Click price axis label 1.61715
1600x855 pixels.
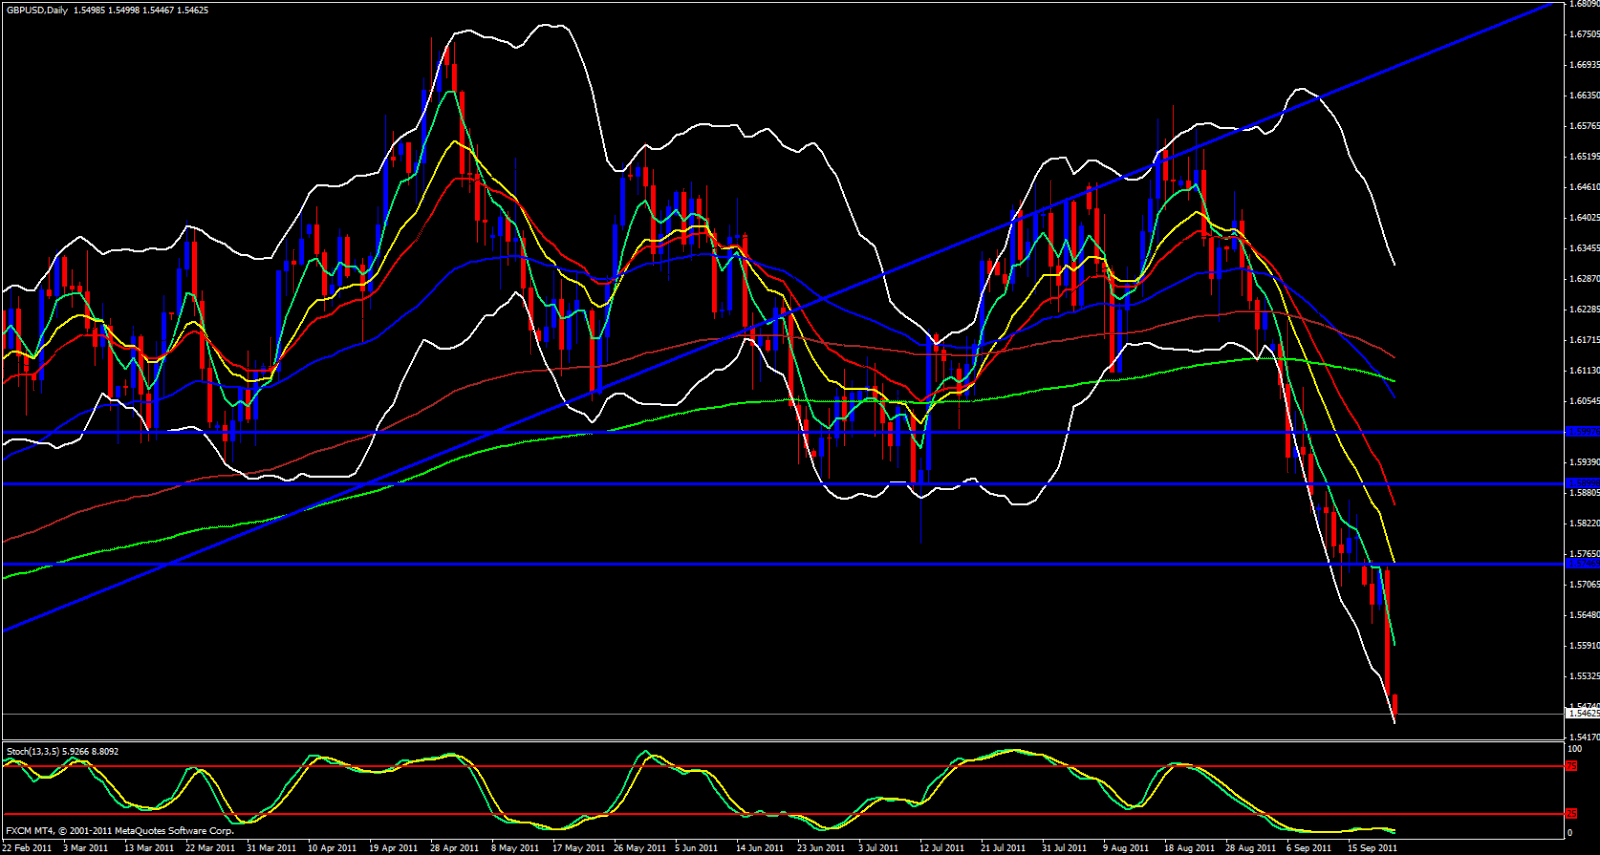click(x=1585, y=341)
